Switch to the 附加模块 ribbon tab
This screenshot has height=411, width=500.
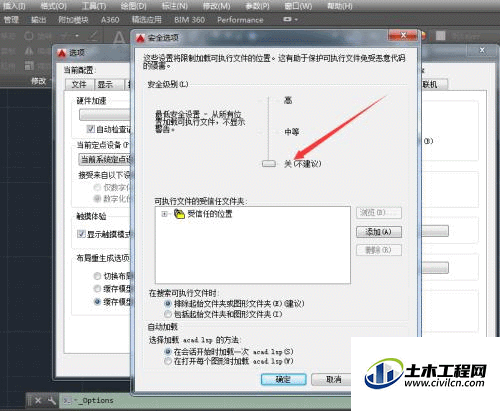click(x=73, y=20)
